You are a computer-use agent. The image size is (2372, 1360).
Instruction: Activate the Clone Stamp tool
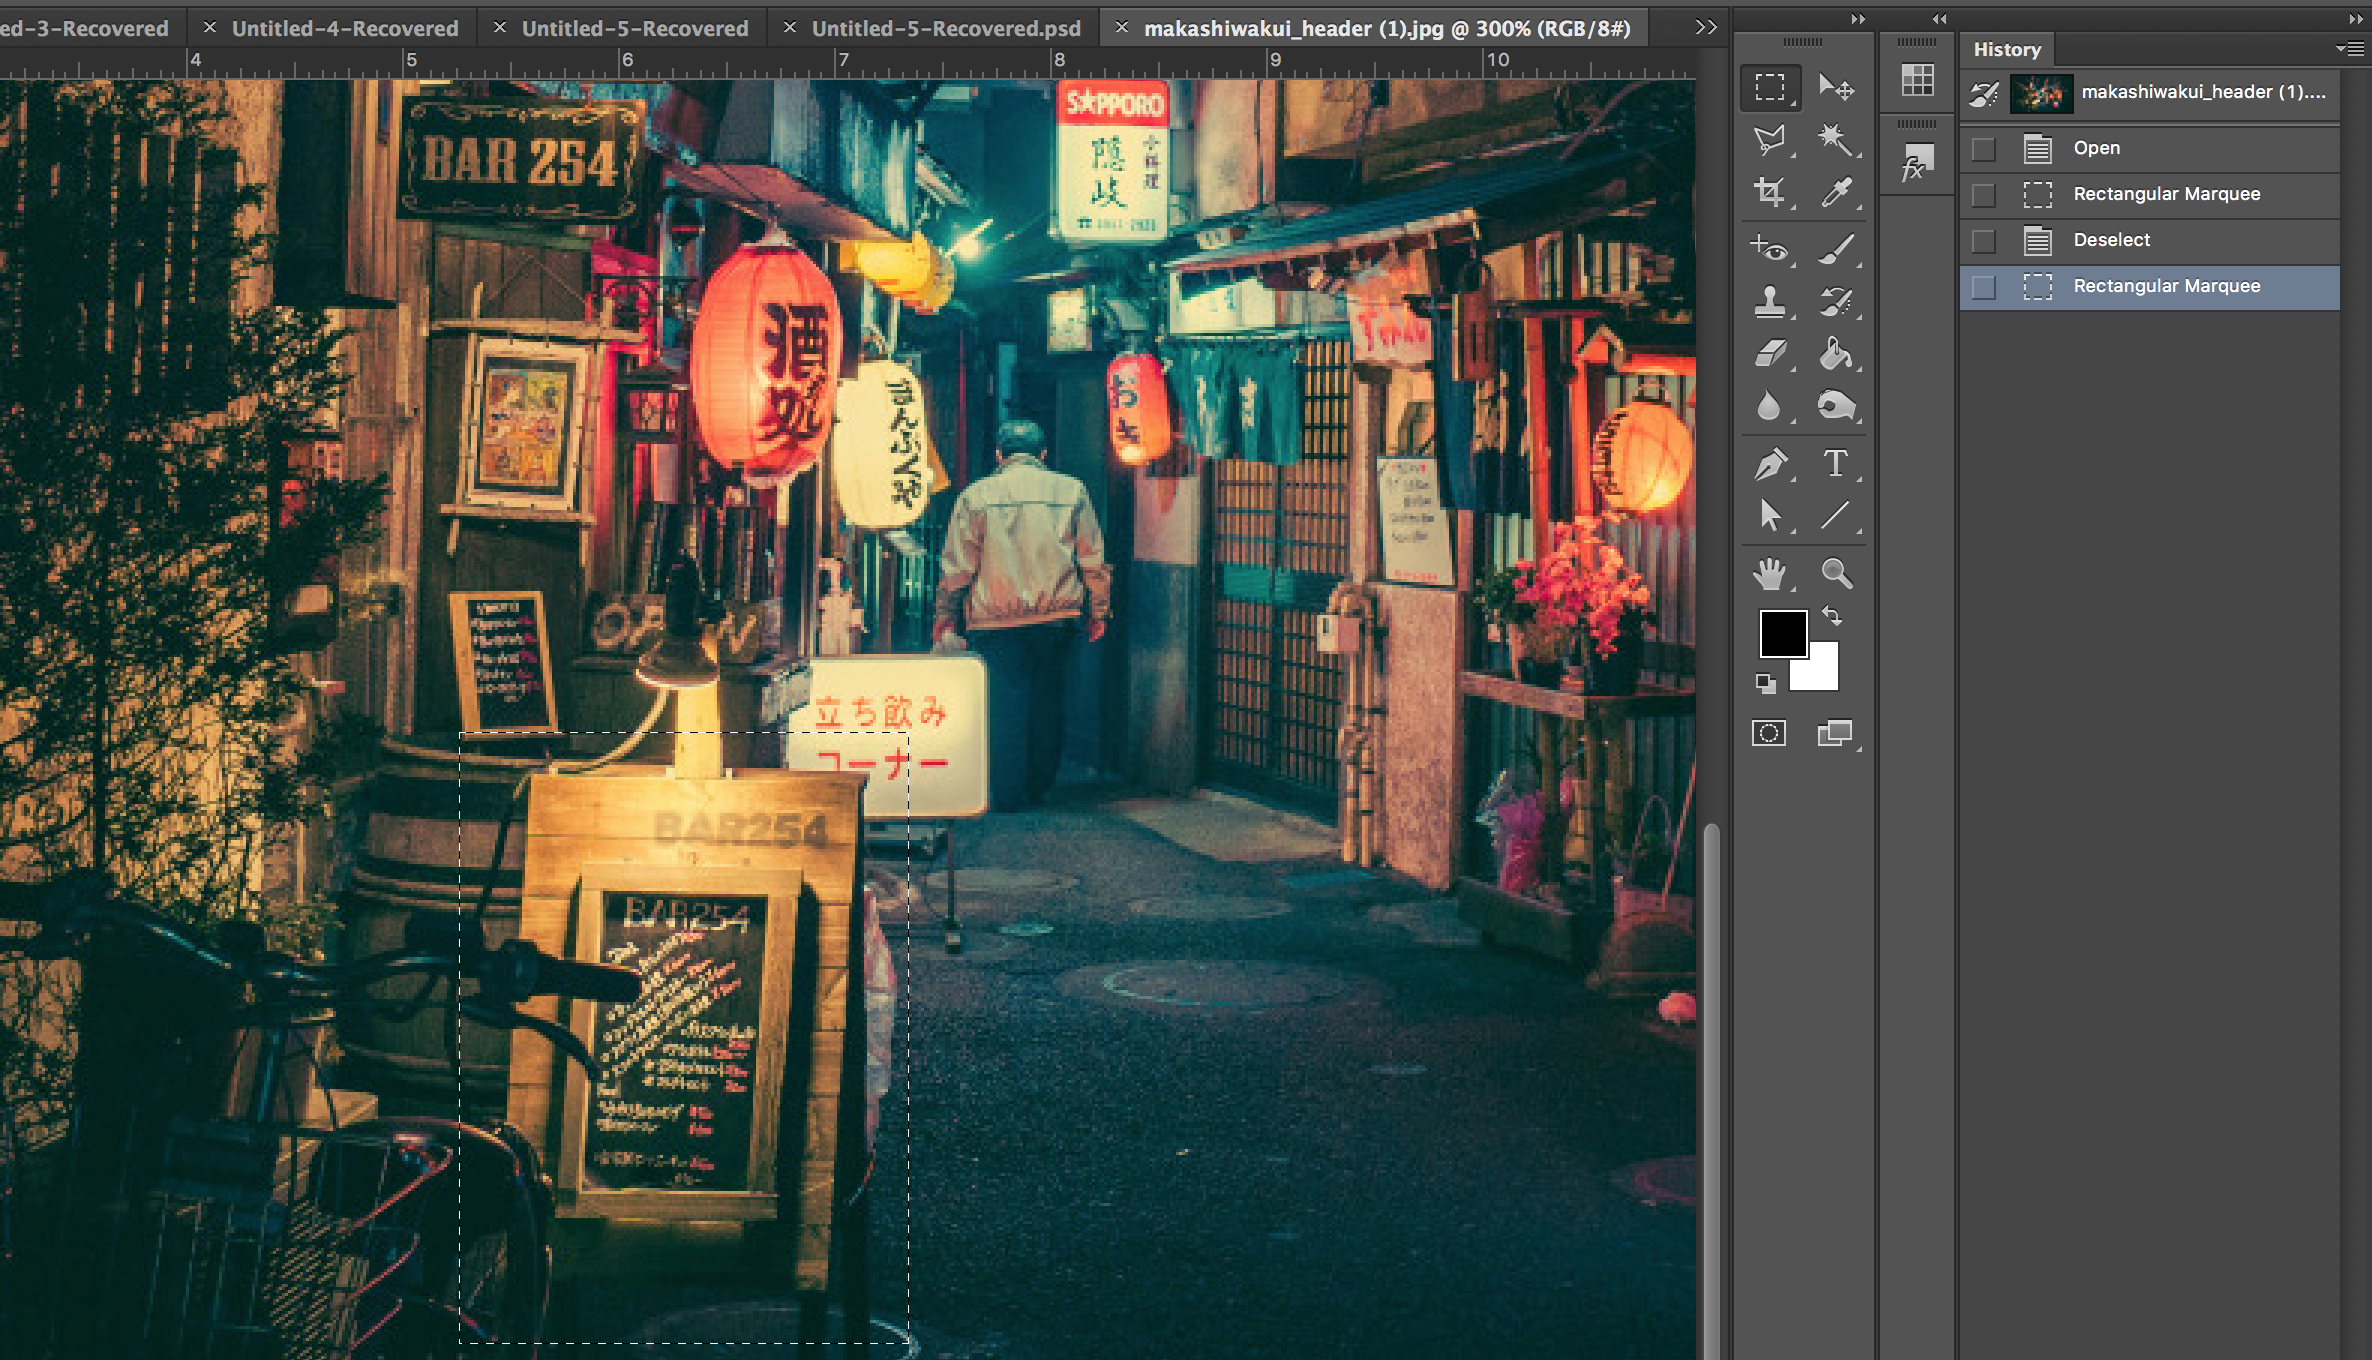[x=1769, y=301]
